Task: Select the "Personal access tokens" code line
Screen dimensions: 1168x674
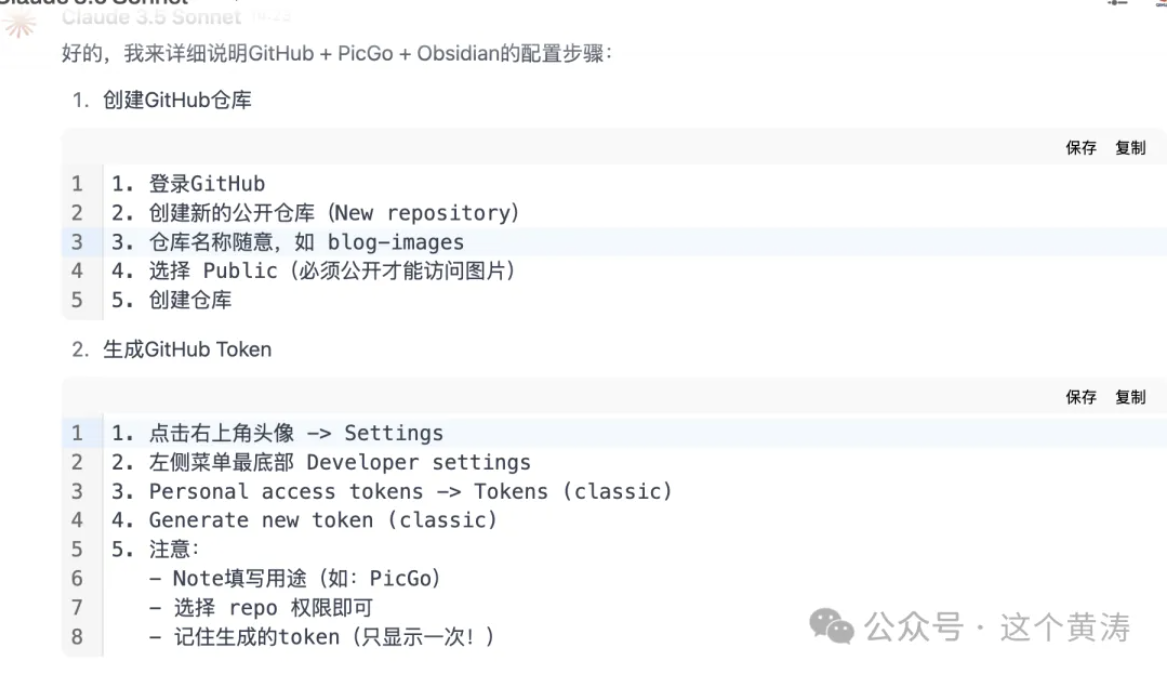Action: [391, 491]
